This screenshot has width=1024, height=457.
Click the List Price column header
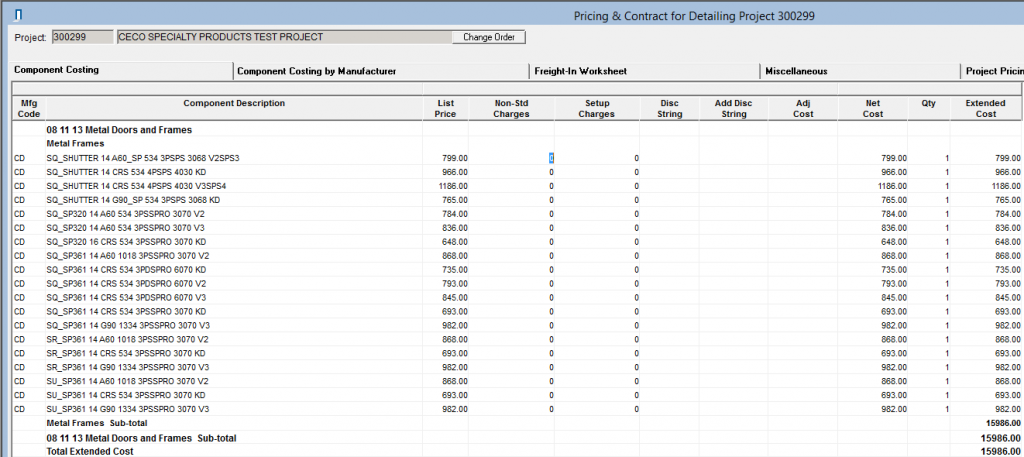(x=446, y=109)
